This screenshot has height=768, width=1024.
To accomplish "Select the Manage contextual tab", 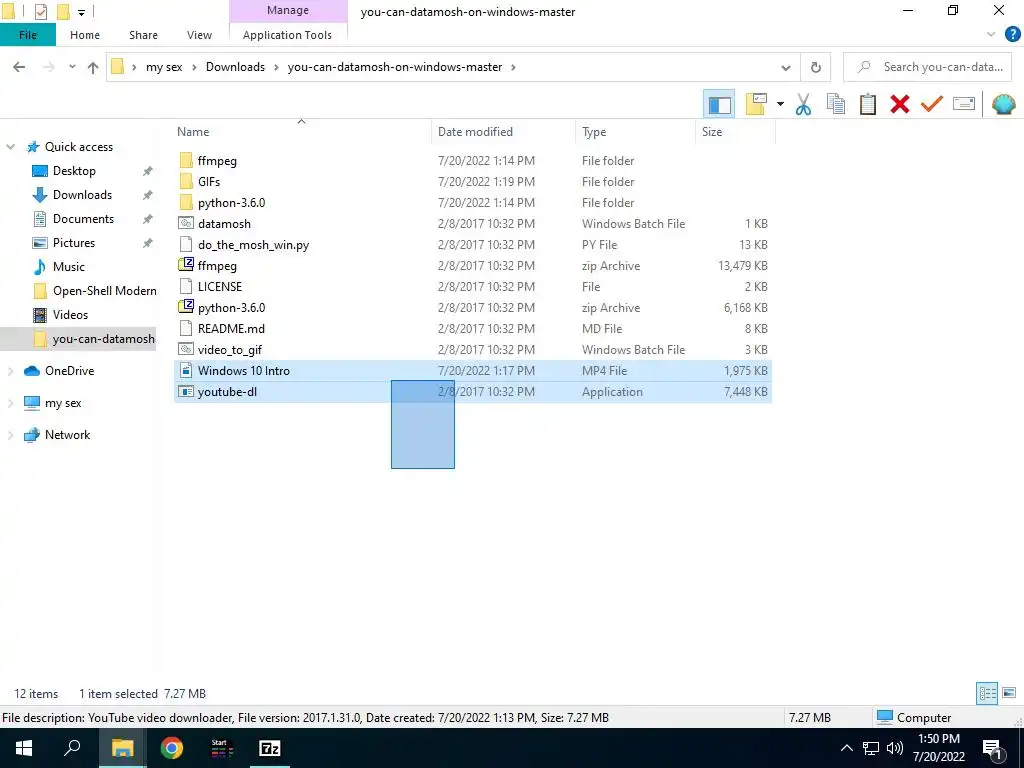I will [x=288, y=10].
